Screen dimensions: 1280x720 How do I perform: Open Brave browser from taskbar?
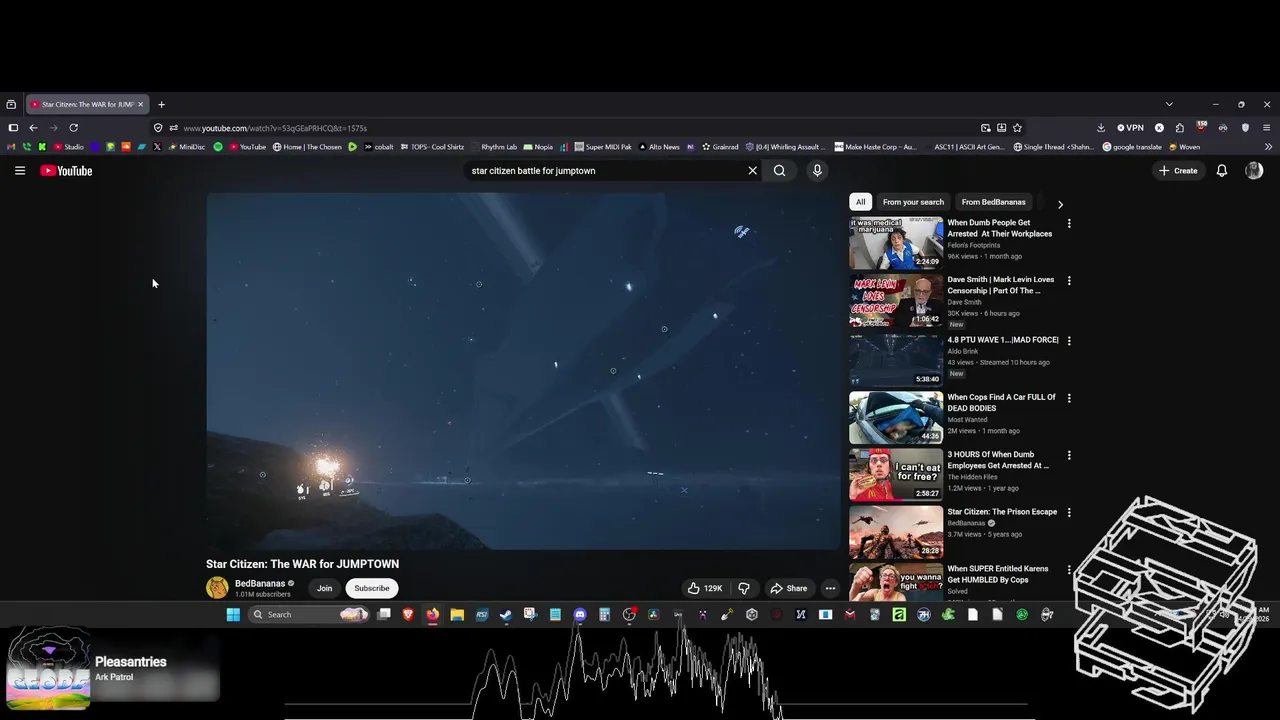[408, 615]
